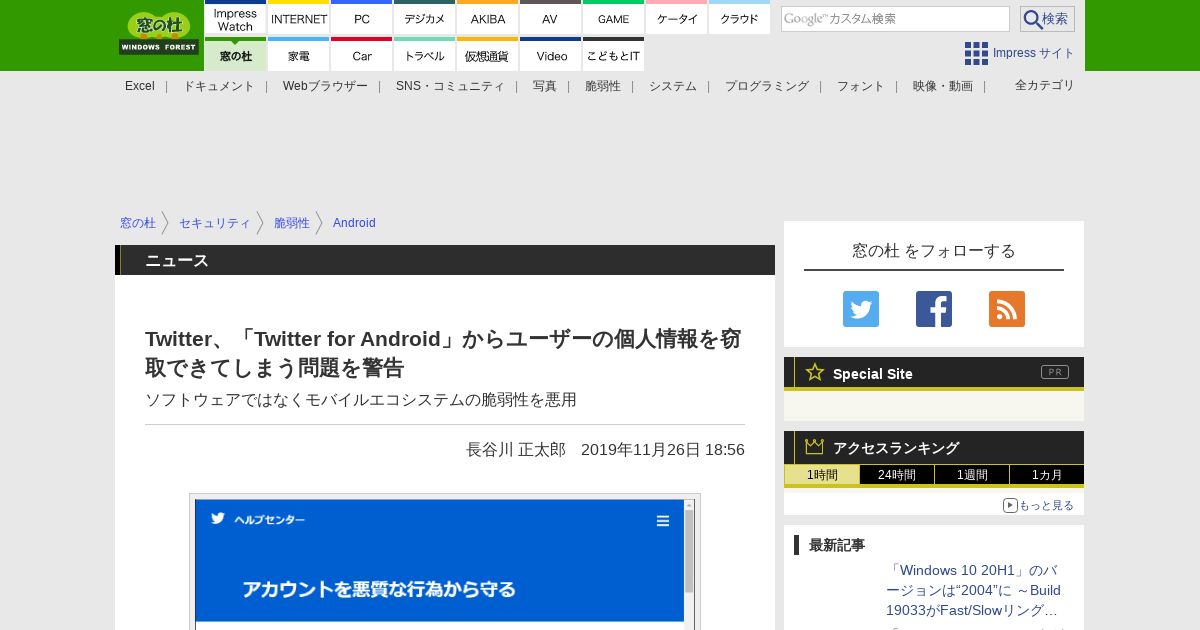Go to 窓の杜 breadcrumb link
1200x630 pixels.
pyautogui.click(x=138, y=223)
